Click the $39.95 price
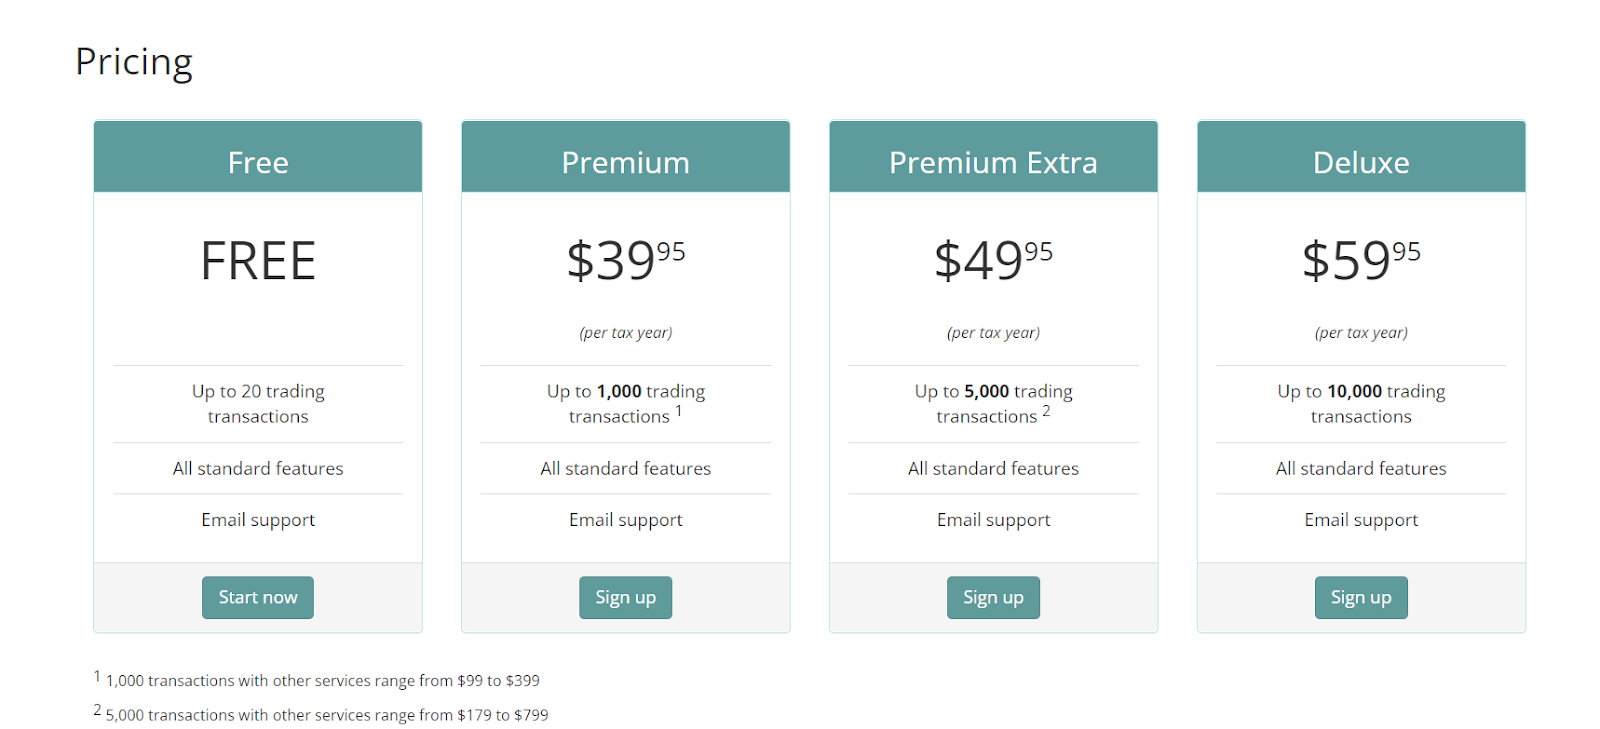The image size is (1600, 729). tap(625, 261)
